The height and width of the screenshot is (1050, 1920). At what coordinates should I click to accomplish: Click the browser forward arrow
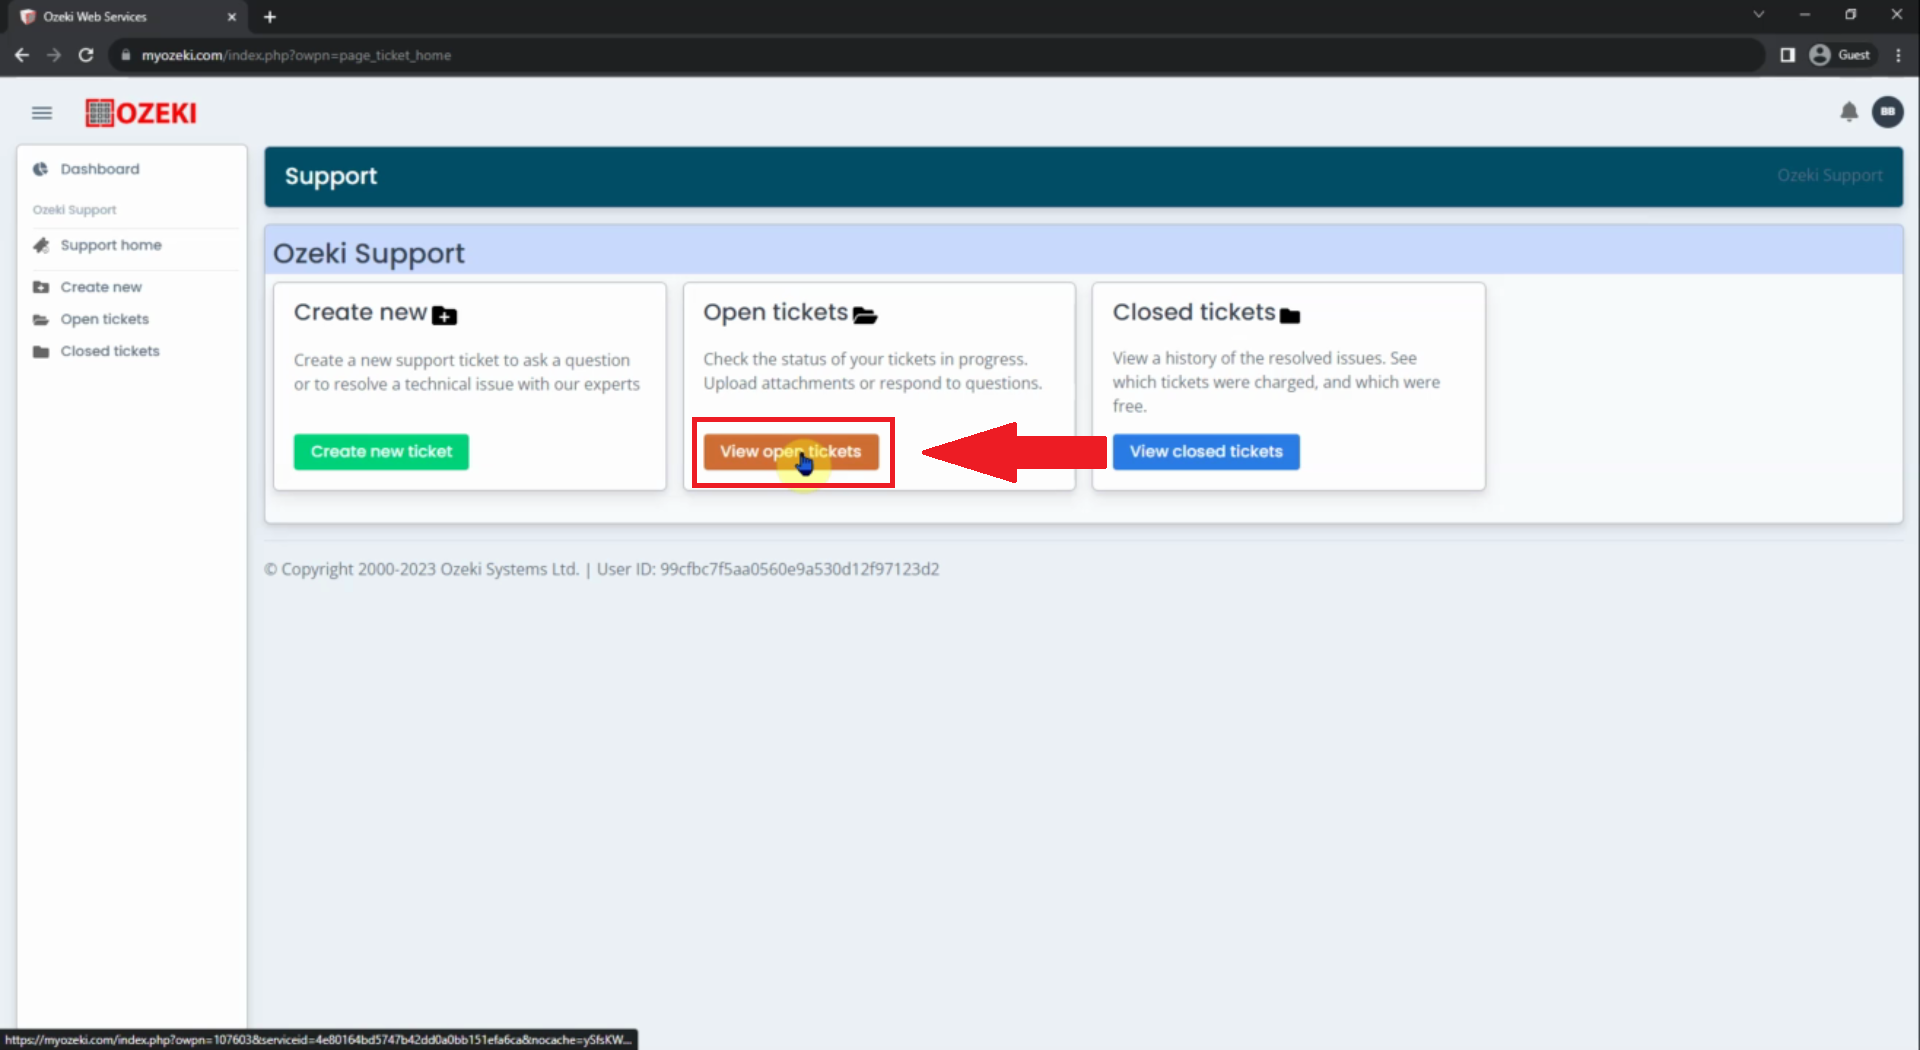point(54,55)
